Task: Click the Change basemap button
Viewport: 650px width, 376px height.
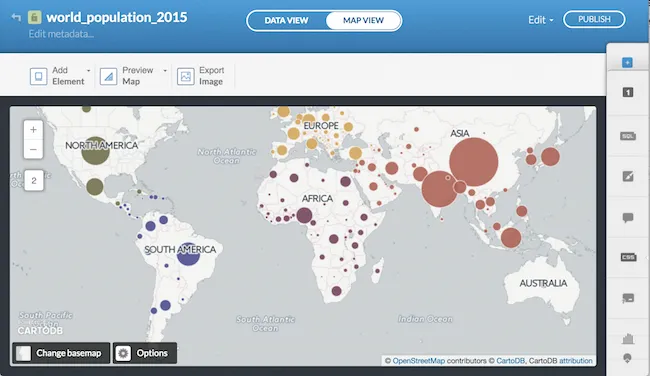Action: tap(61, 353)
